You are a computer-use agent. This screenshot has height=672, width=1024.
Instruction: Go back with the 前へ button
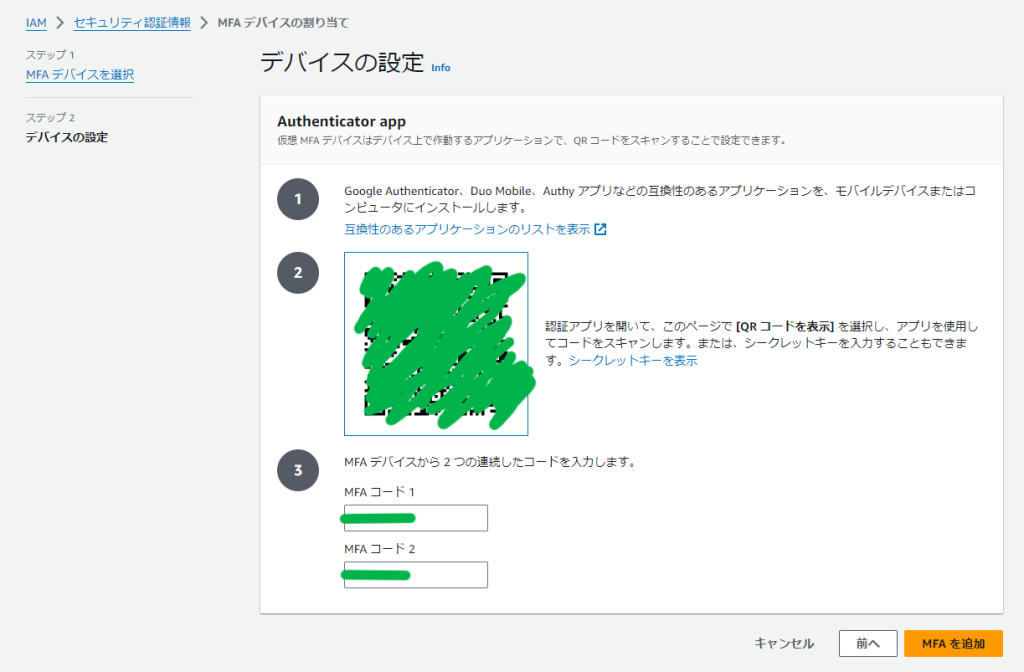[x=861, y=644]
